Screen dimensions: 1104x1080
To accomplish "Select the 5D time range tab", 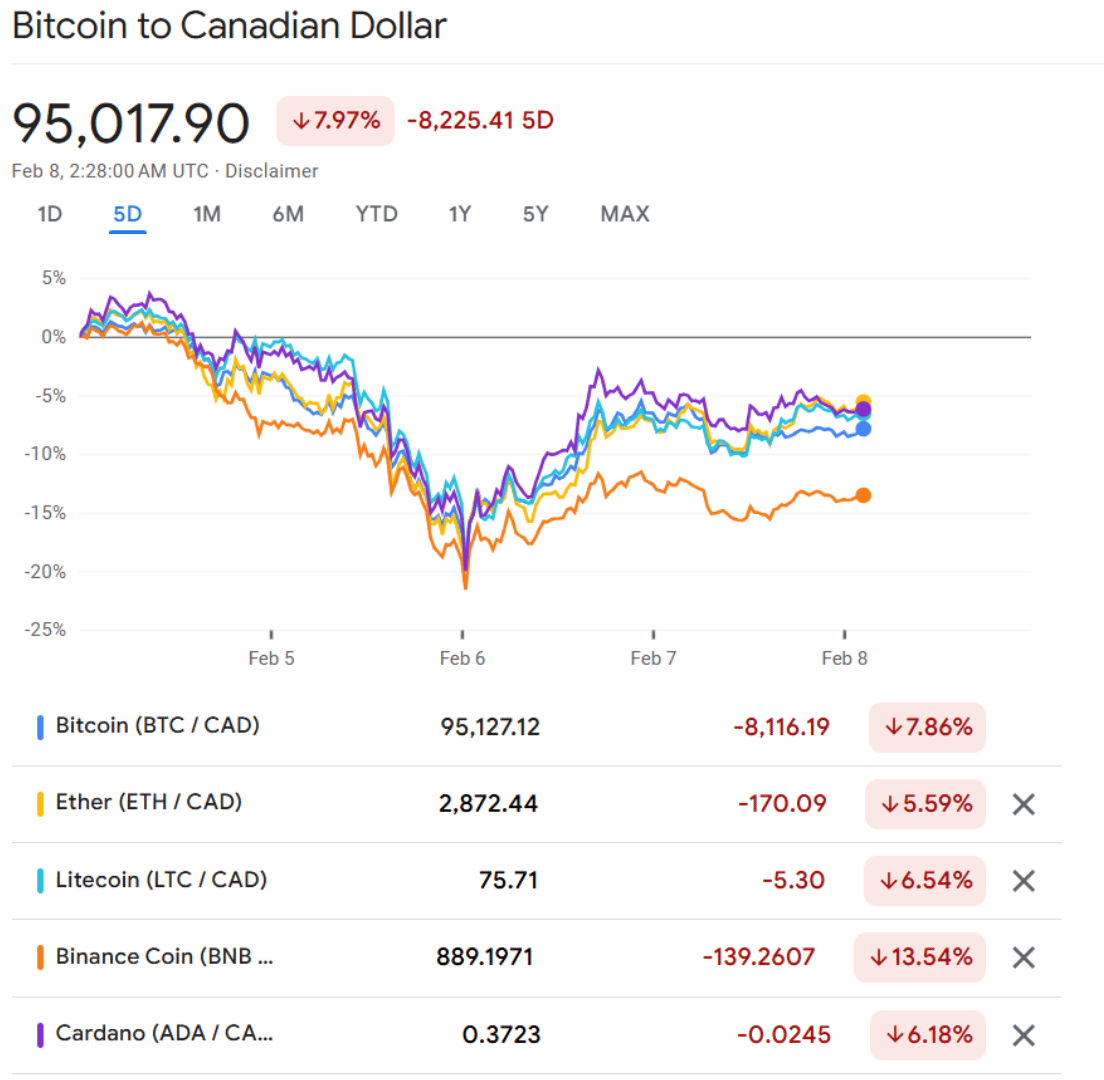I will point(128,214).
